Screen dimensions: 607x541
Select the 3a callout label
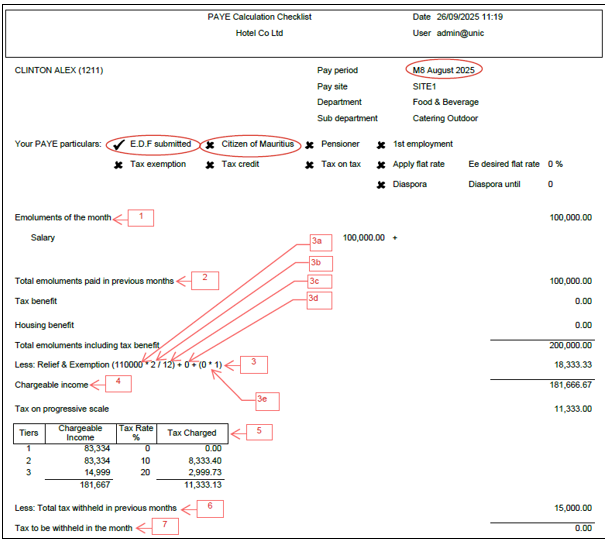pos(319,241)
